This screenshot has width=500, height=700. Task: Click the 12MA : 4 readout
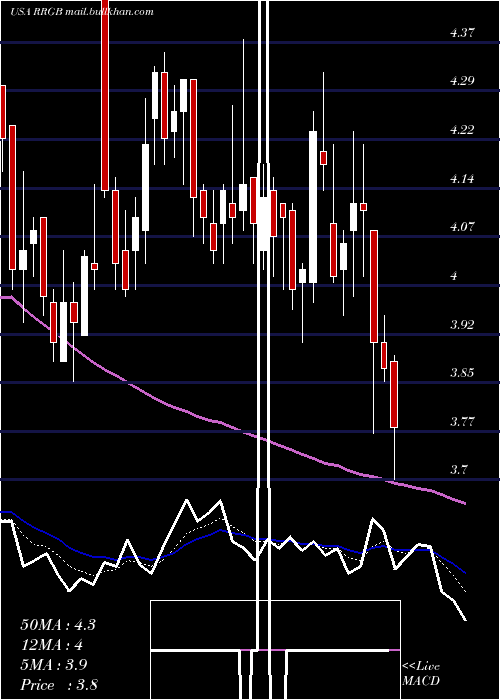pos(52,645)
